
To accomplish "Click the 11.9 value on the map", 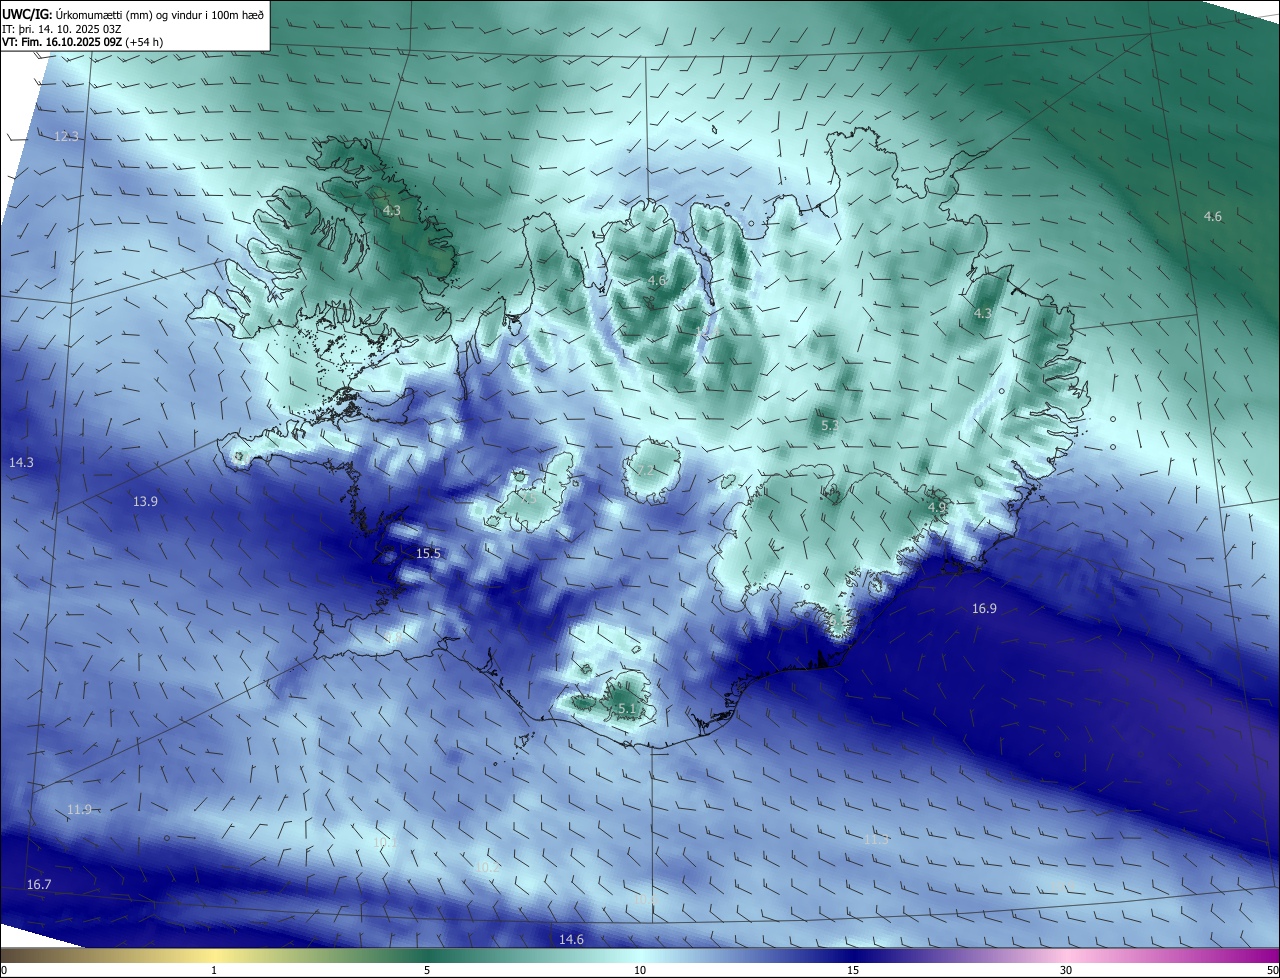I will point(80,809).
